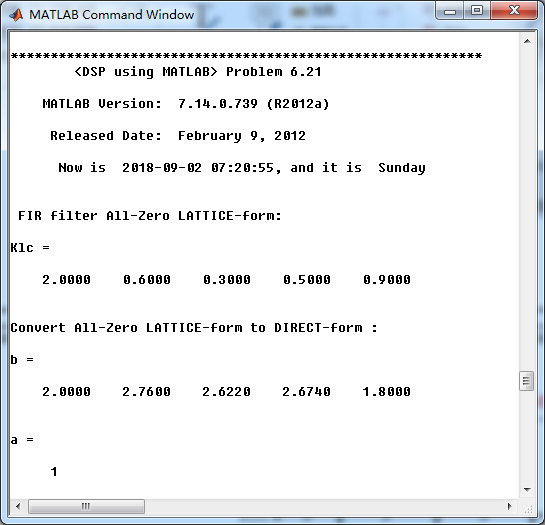
Task: Click the vertical scrollbar down arrow
Action: click(527, 490)
